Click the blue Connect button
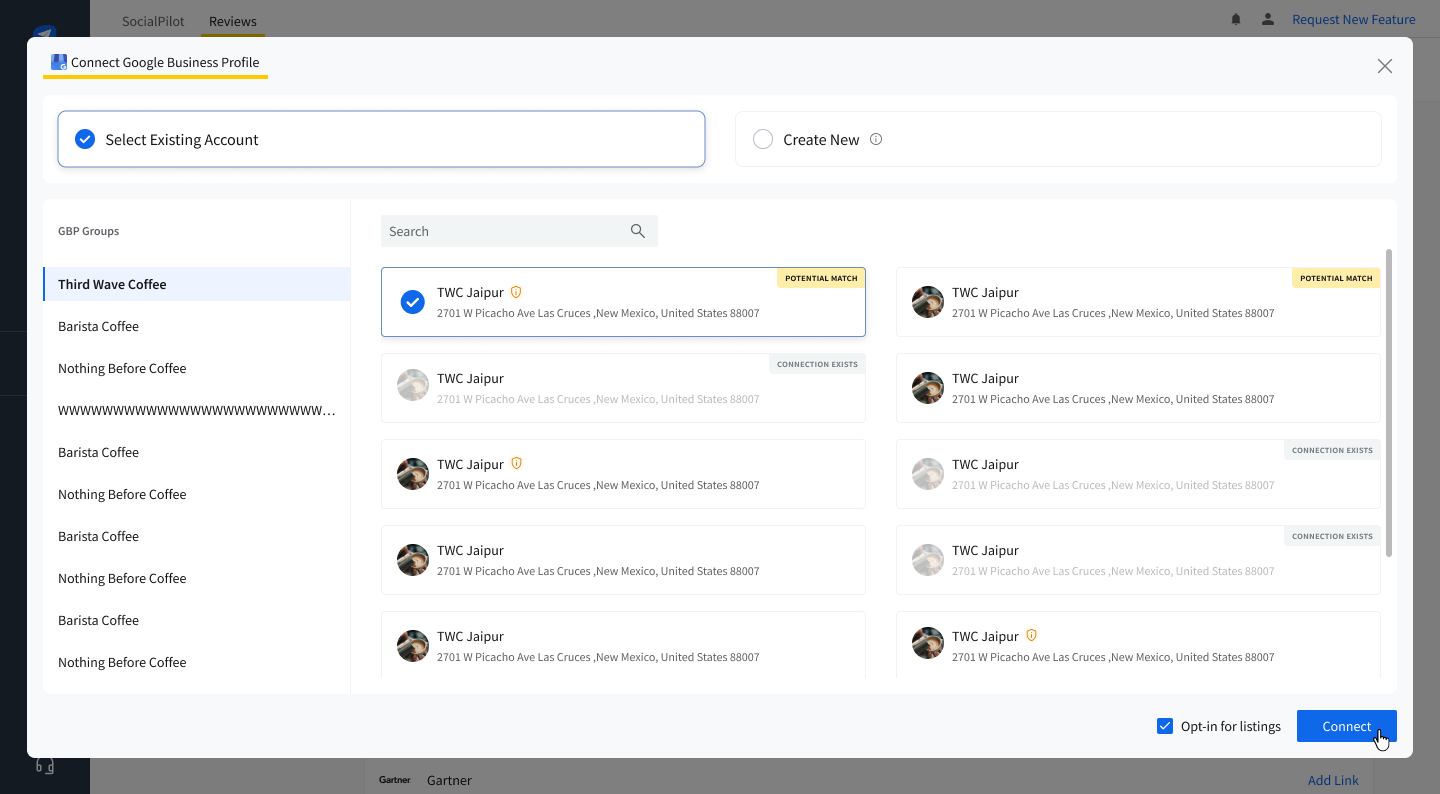This screenshot has height=794, width=1440. pyautogui.click(x=1346, y=726)
